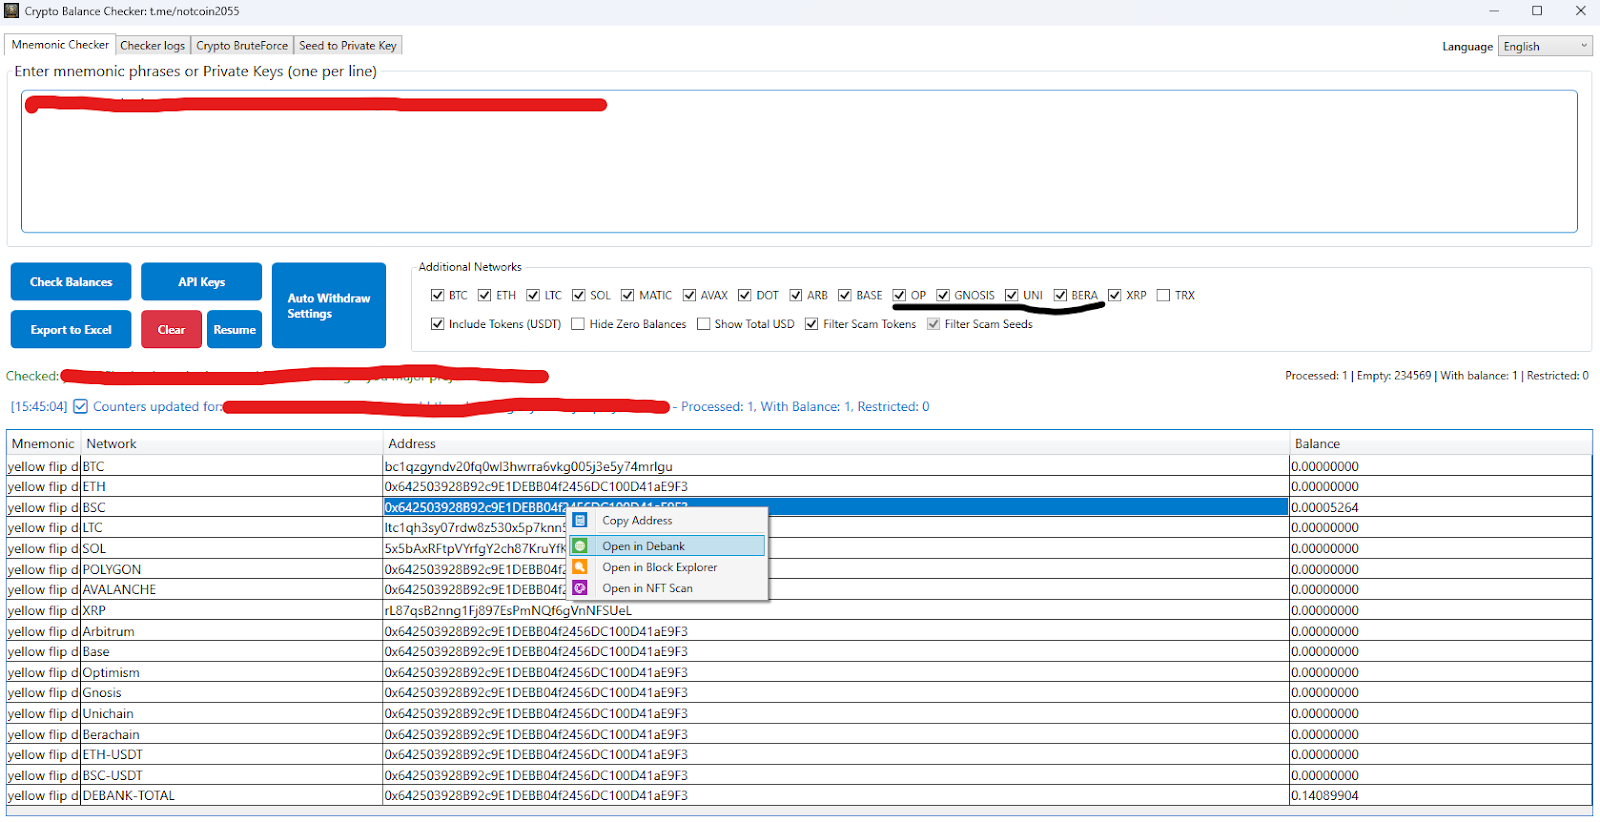Select the Unichain network cell
The height and width of the screenshot is (822, 1600).
pyautogui.click(x=231, y=713)
